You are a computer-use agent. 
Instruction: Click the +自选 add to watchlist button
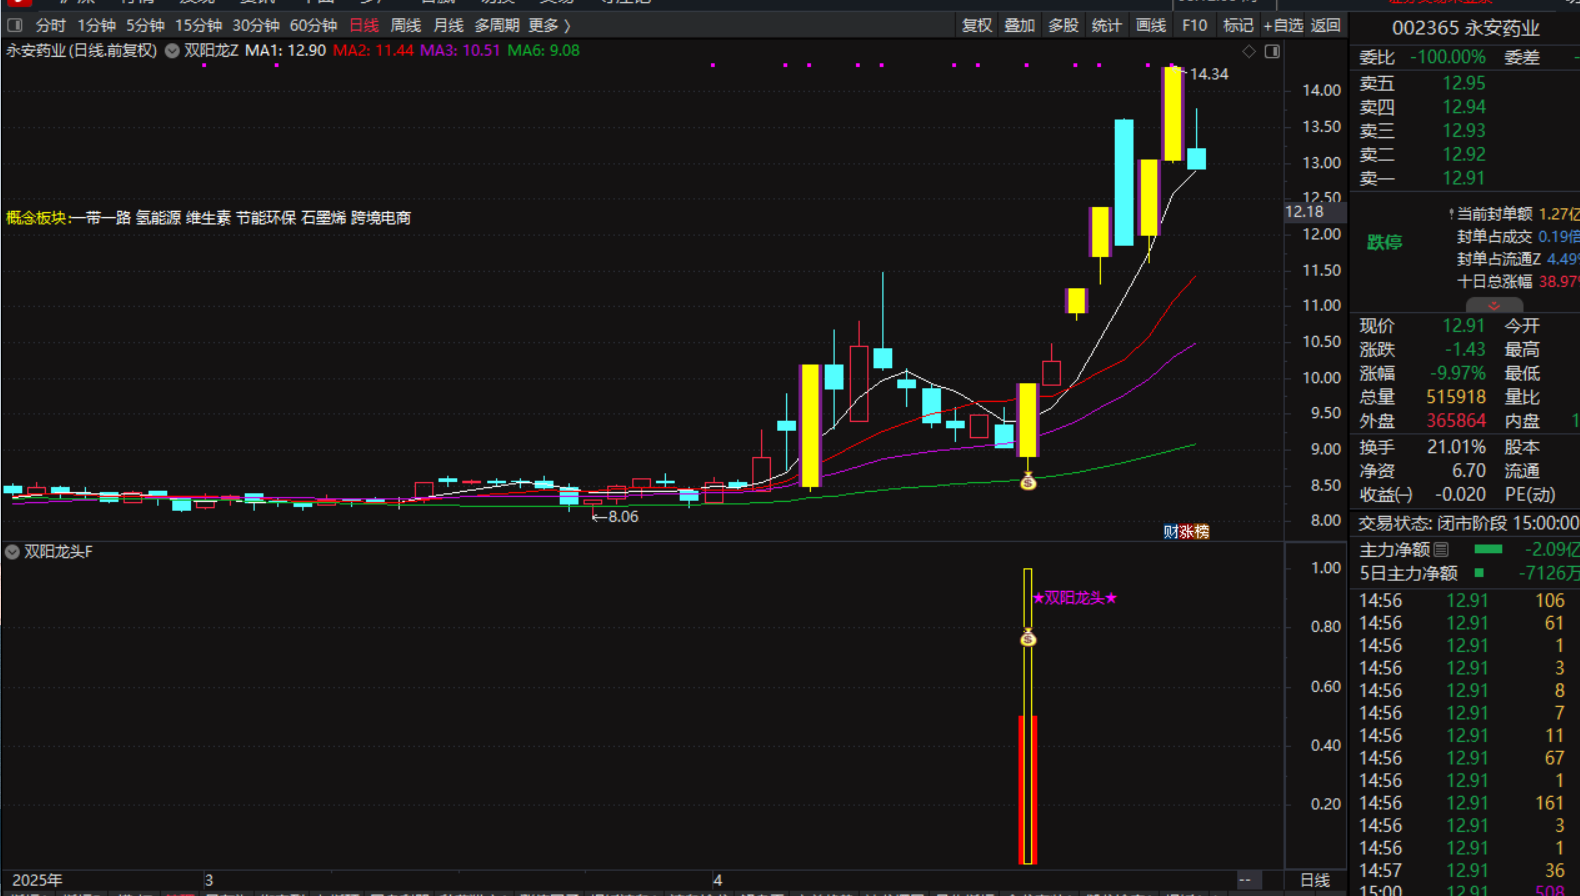(x=1283, y=25)
